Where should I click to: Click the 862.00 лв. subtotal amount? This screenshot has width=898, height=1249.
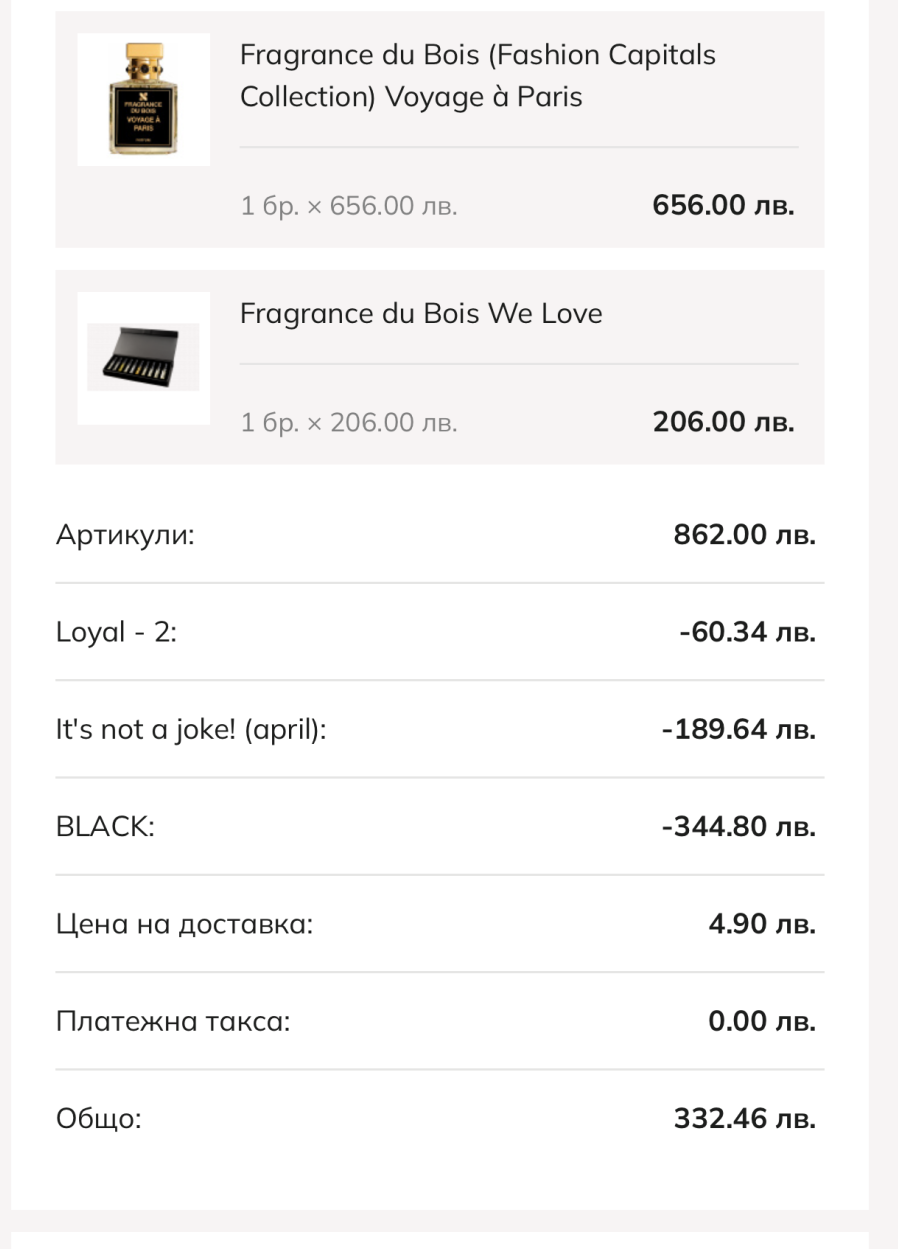coord(744,535)
